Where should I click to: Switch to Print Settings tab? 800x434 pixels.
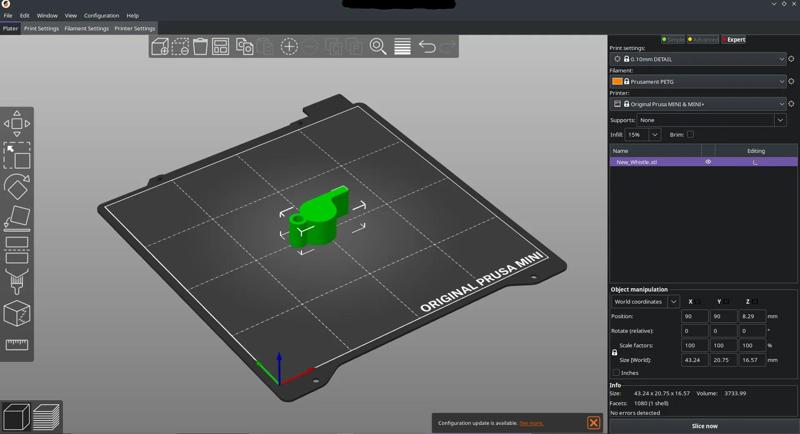tap(41, 29)
